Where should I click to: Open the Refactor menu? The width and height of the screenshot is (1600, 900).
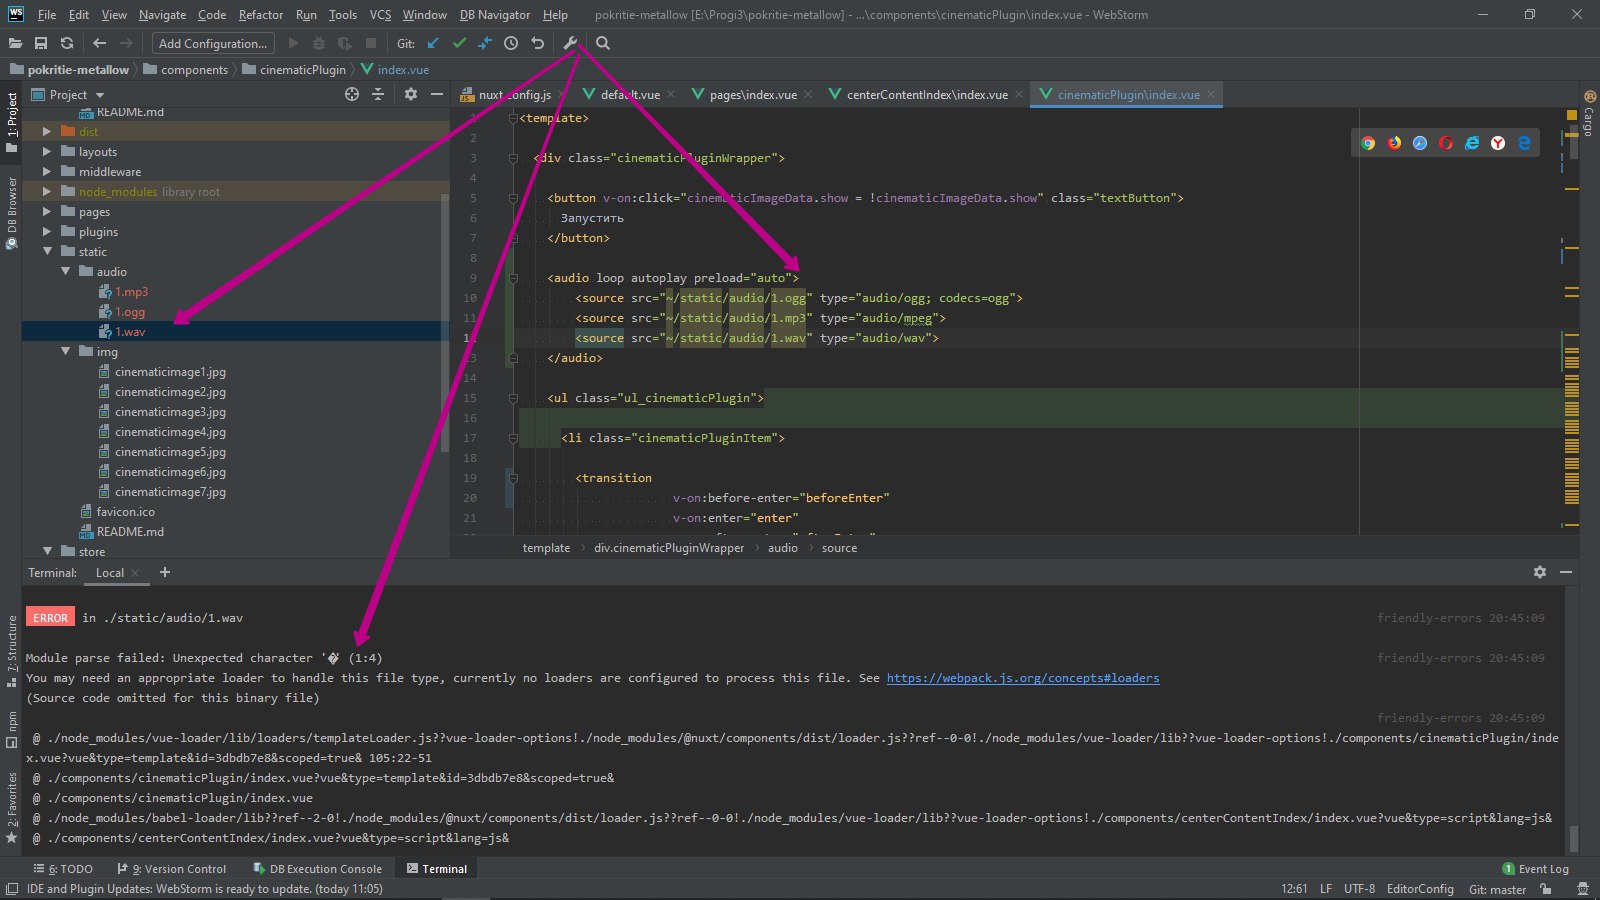261,15
